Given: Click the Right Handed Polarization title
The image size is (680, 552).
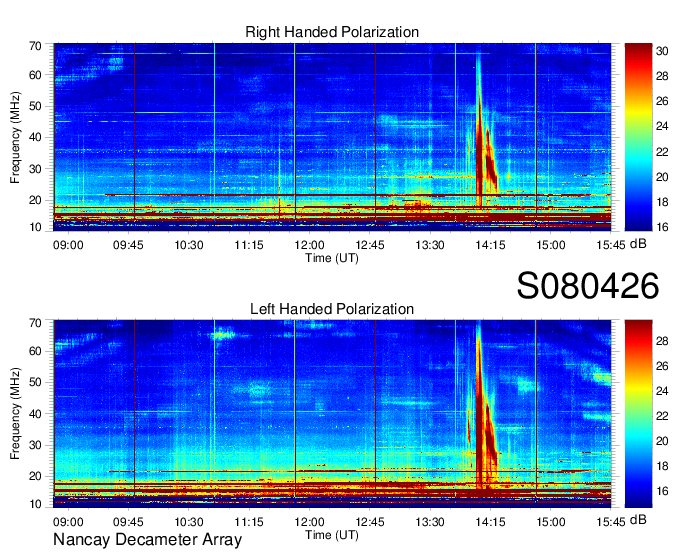Looking at the screenshot, I should [332, 32].
